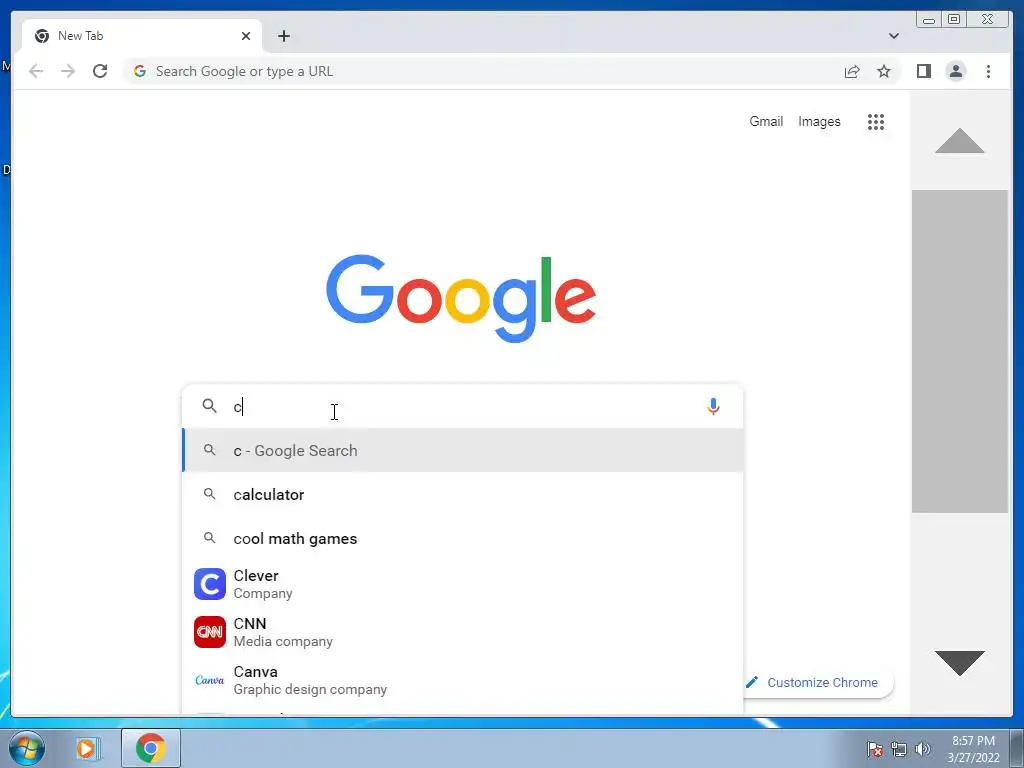Pick the Canva Graphic design company text
Image resolution: width=1024 pixels, height=768 pixels.
[x=310, y=680]
